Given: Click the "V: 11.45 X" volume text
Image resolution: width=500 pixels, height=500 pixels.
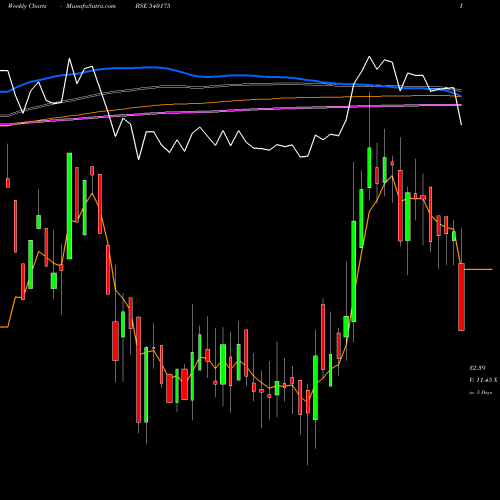Looking at the screenshot, I should click(483, 380).
